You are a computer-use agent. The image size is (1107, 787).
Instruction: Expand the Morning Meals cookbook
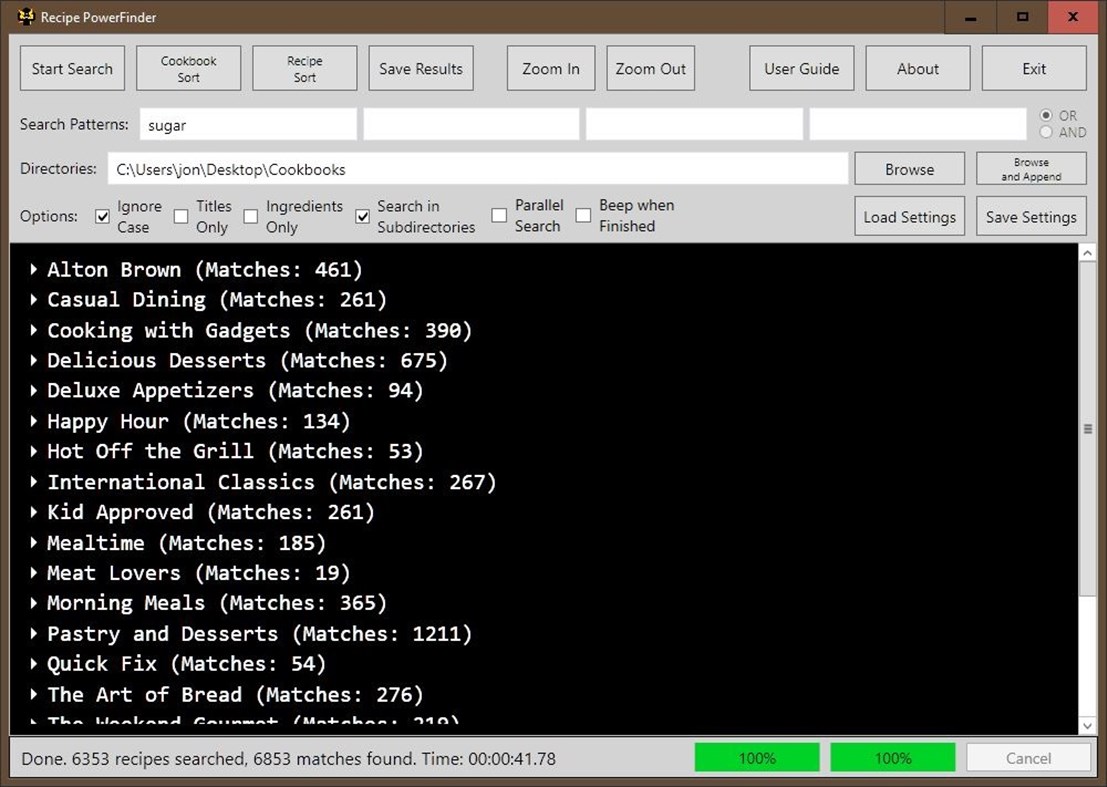33,603
